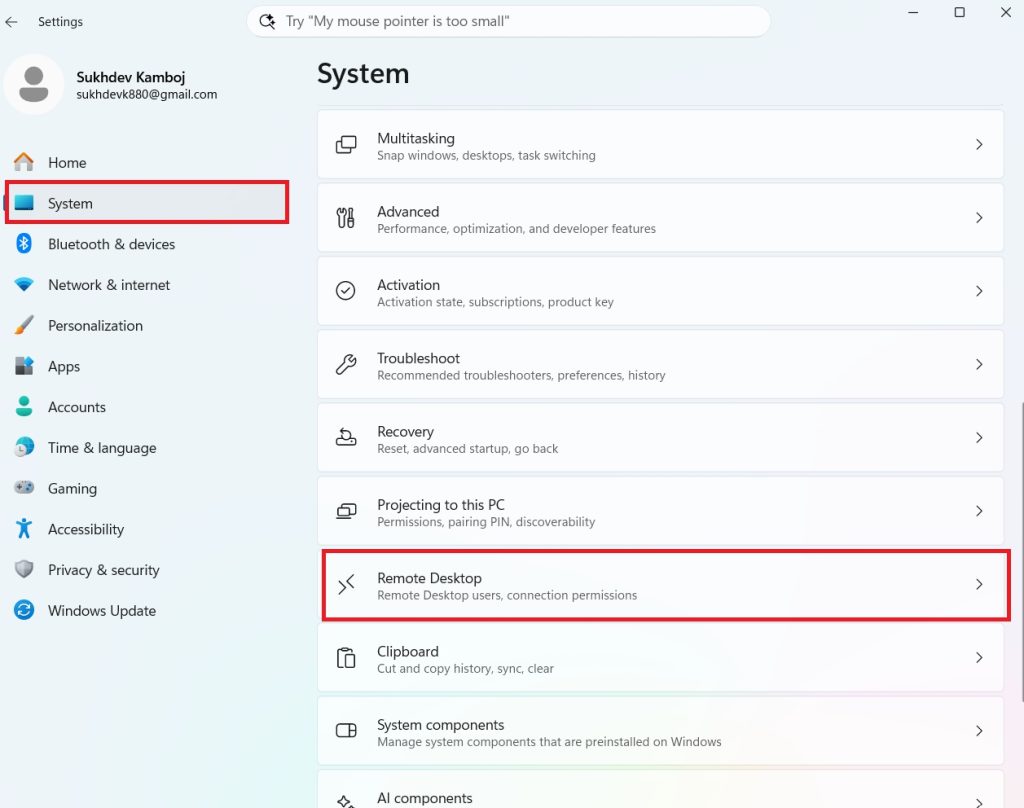The image size is (1024, 808).
Task: Open Accounts label in the sidebar
Action: click(77, 407)
